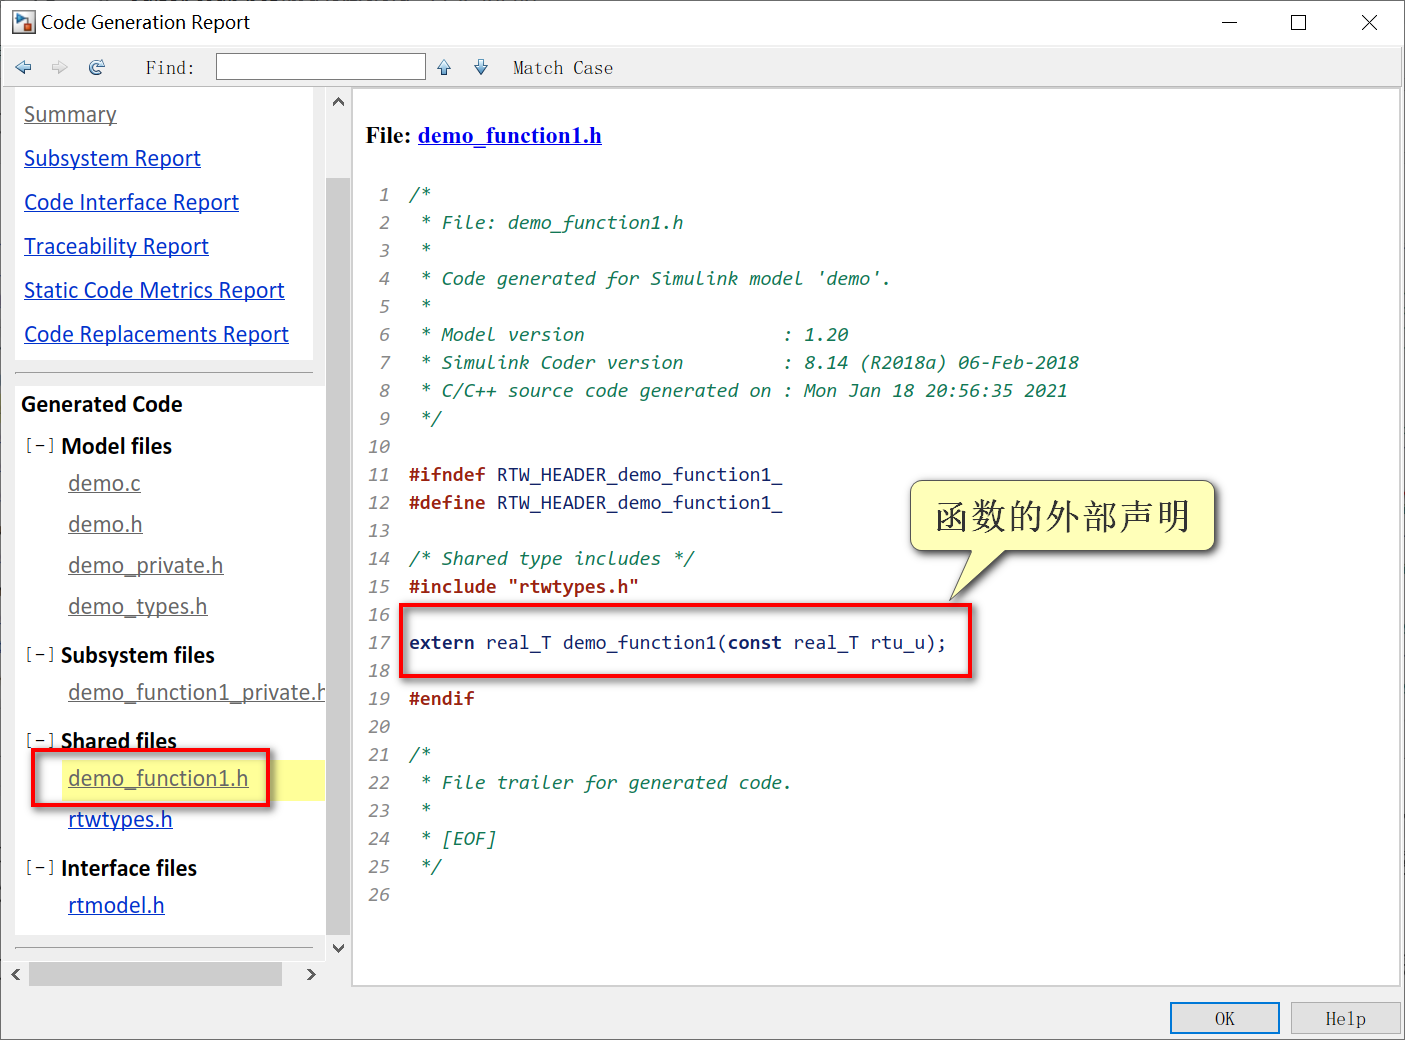Click the left arrow of the sidebar scrollbar
The image size is (1405, 1040).
(15, 974)
